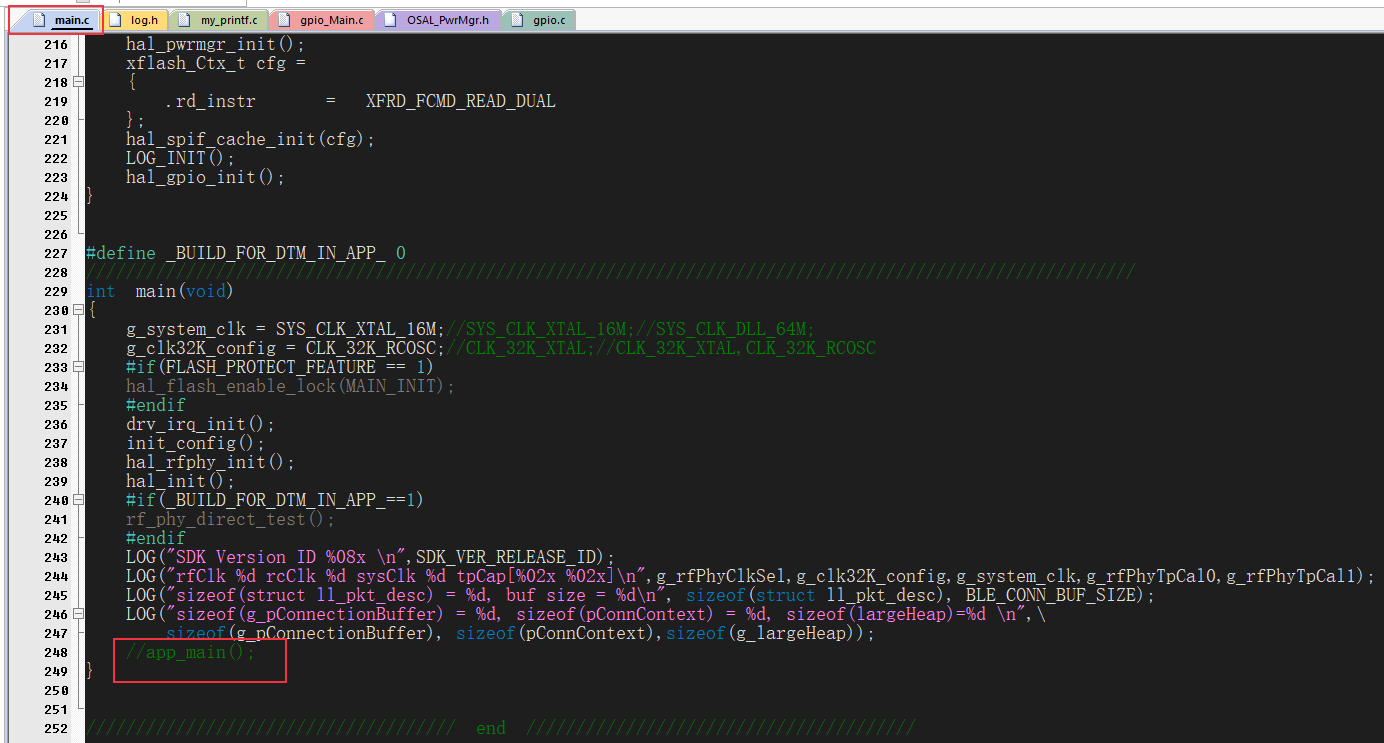Collapse the LOG fold at line 246
The height and width of the screenshot is (743, 1384).
pyautogui.click(x=77, y=614)
